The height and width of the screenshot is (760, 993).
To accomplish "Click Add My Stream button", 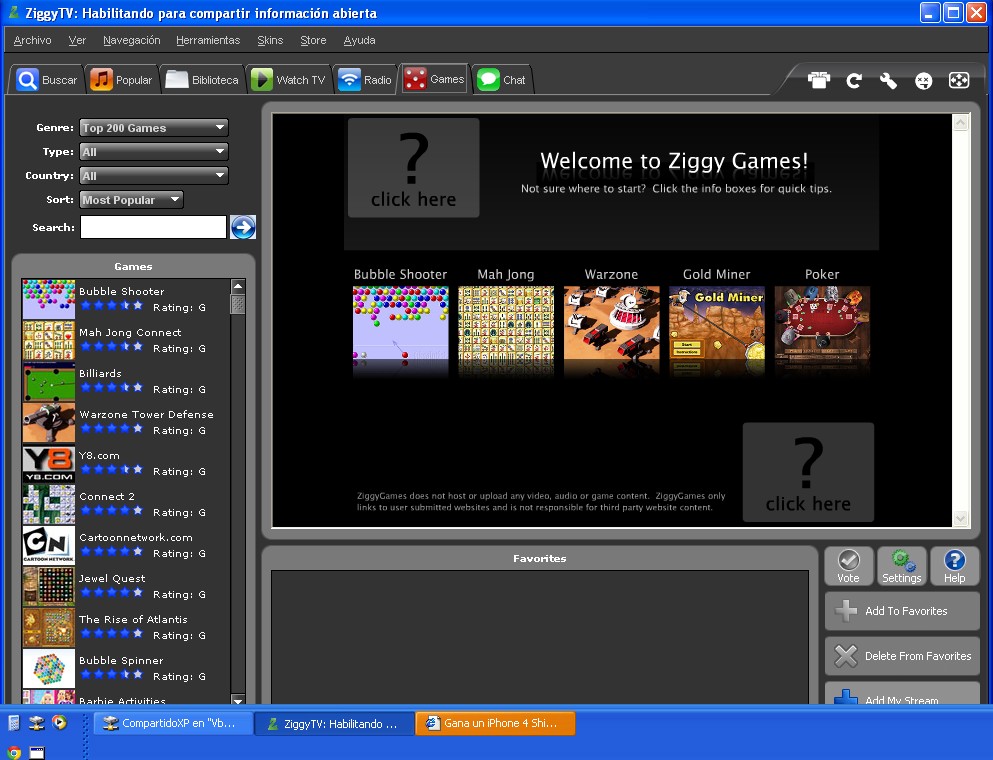I will click(x=902, y=694).
